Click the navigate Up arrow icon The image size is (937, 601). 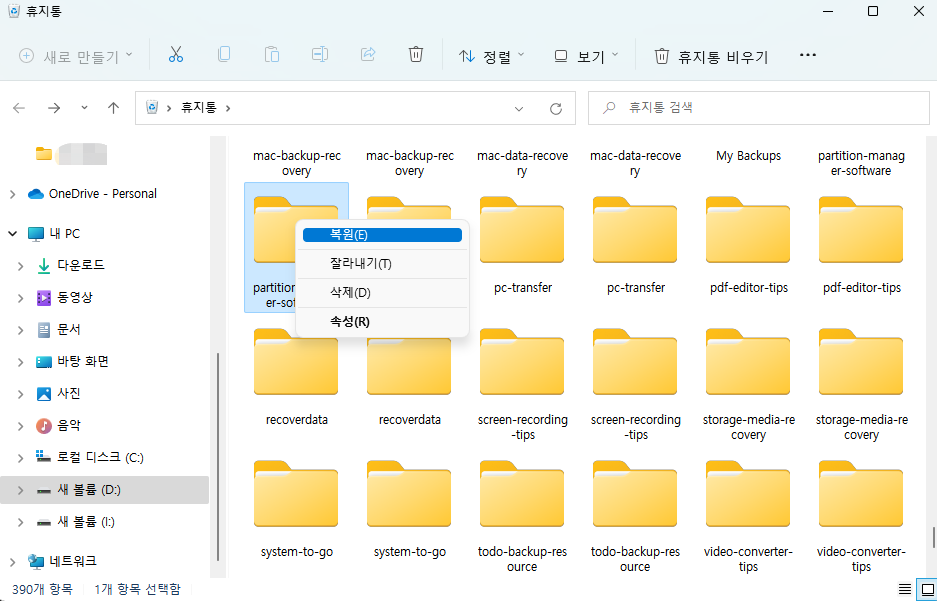(113, 108)
